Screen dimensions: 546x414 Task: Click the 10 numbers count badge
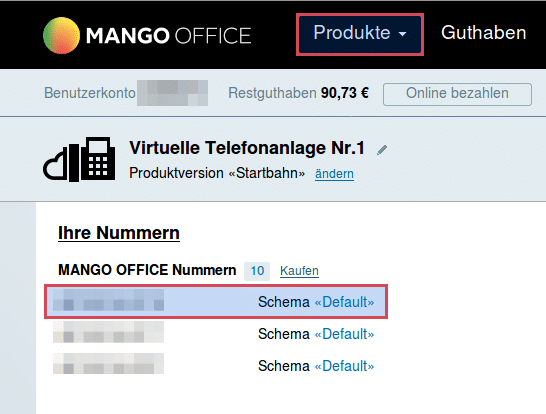257,271
